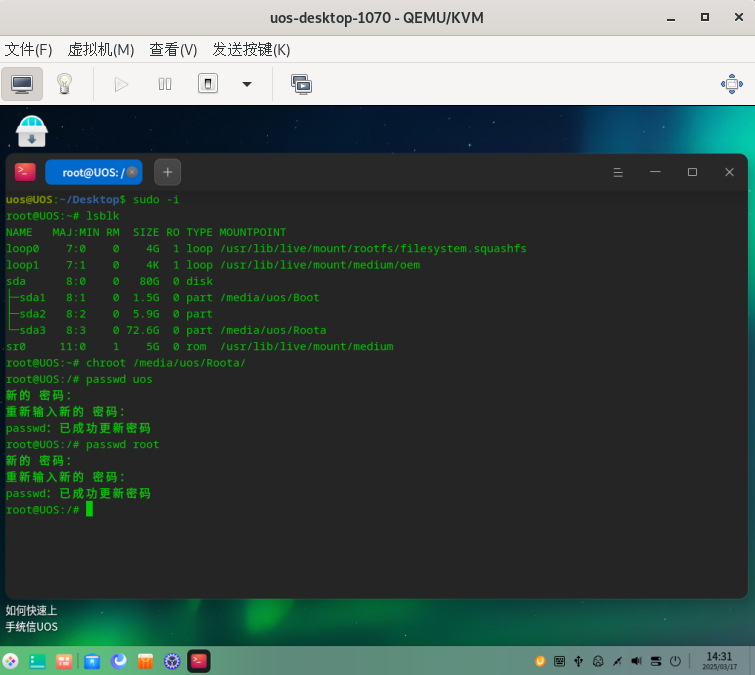The image size is (755, 675).
Task: Open the launcher in the UOS dock
Action: click(x=10, y=662)
